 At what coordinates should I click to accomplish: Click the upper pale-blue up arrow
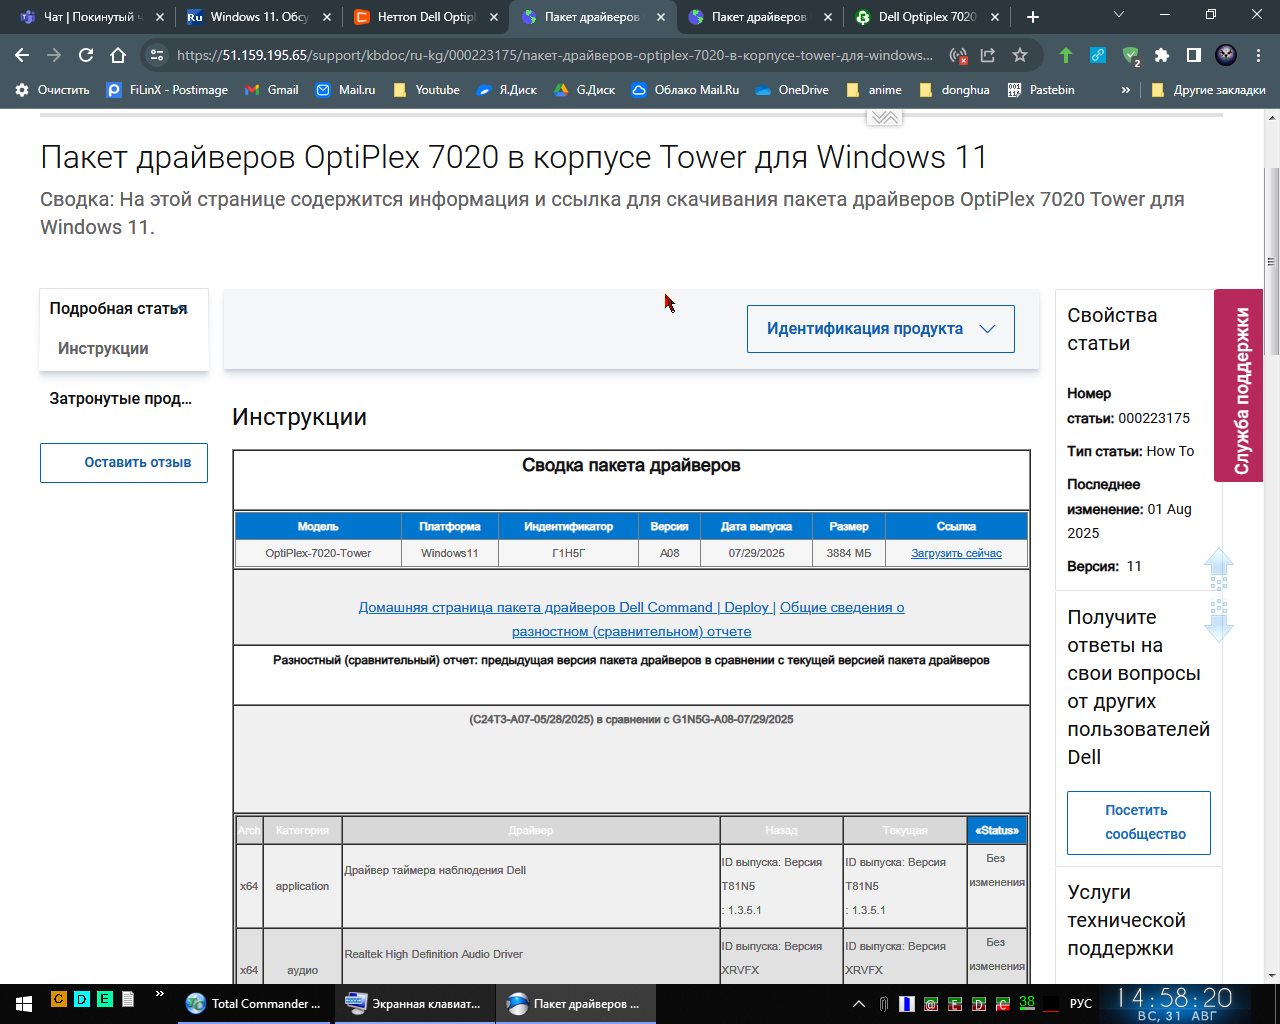[x=1218, y=569]
